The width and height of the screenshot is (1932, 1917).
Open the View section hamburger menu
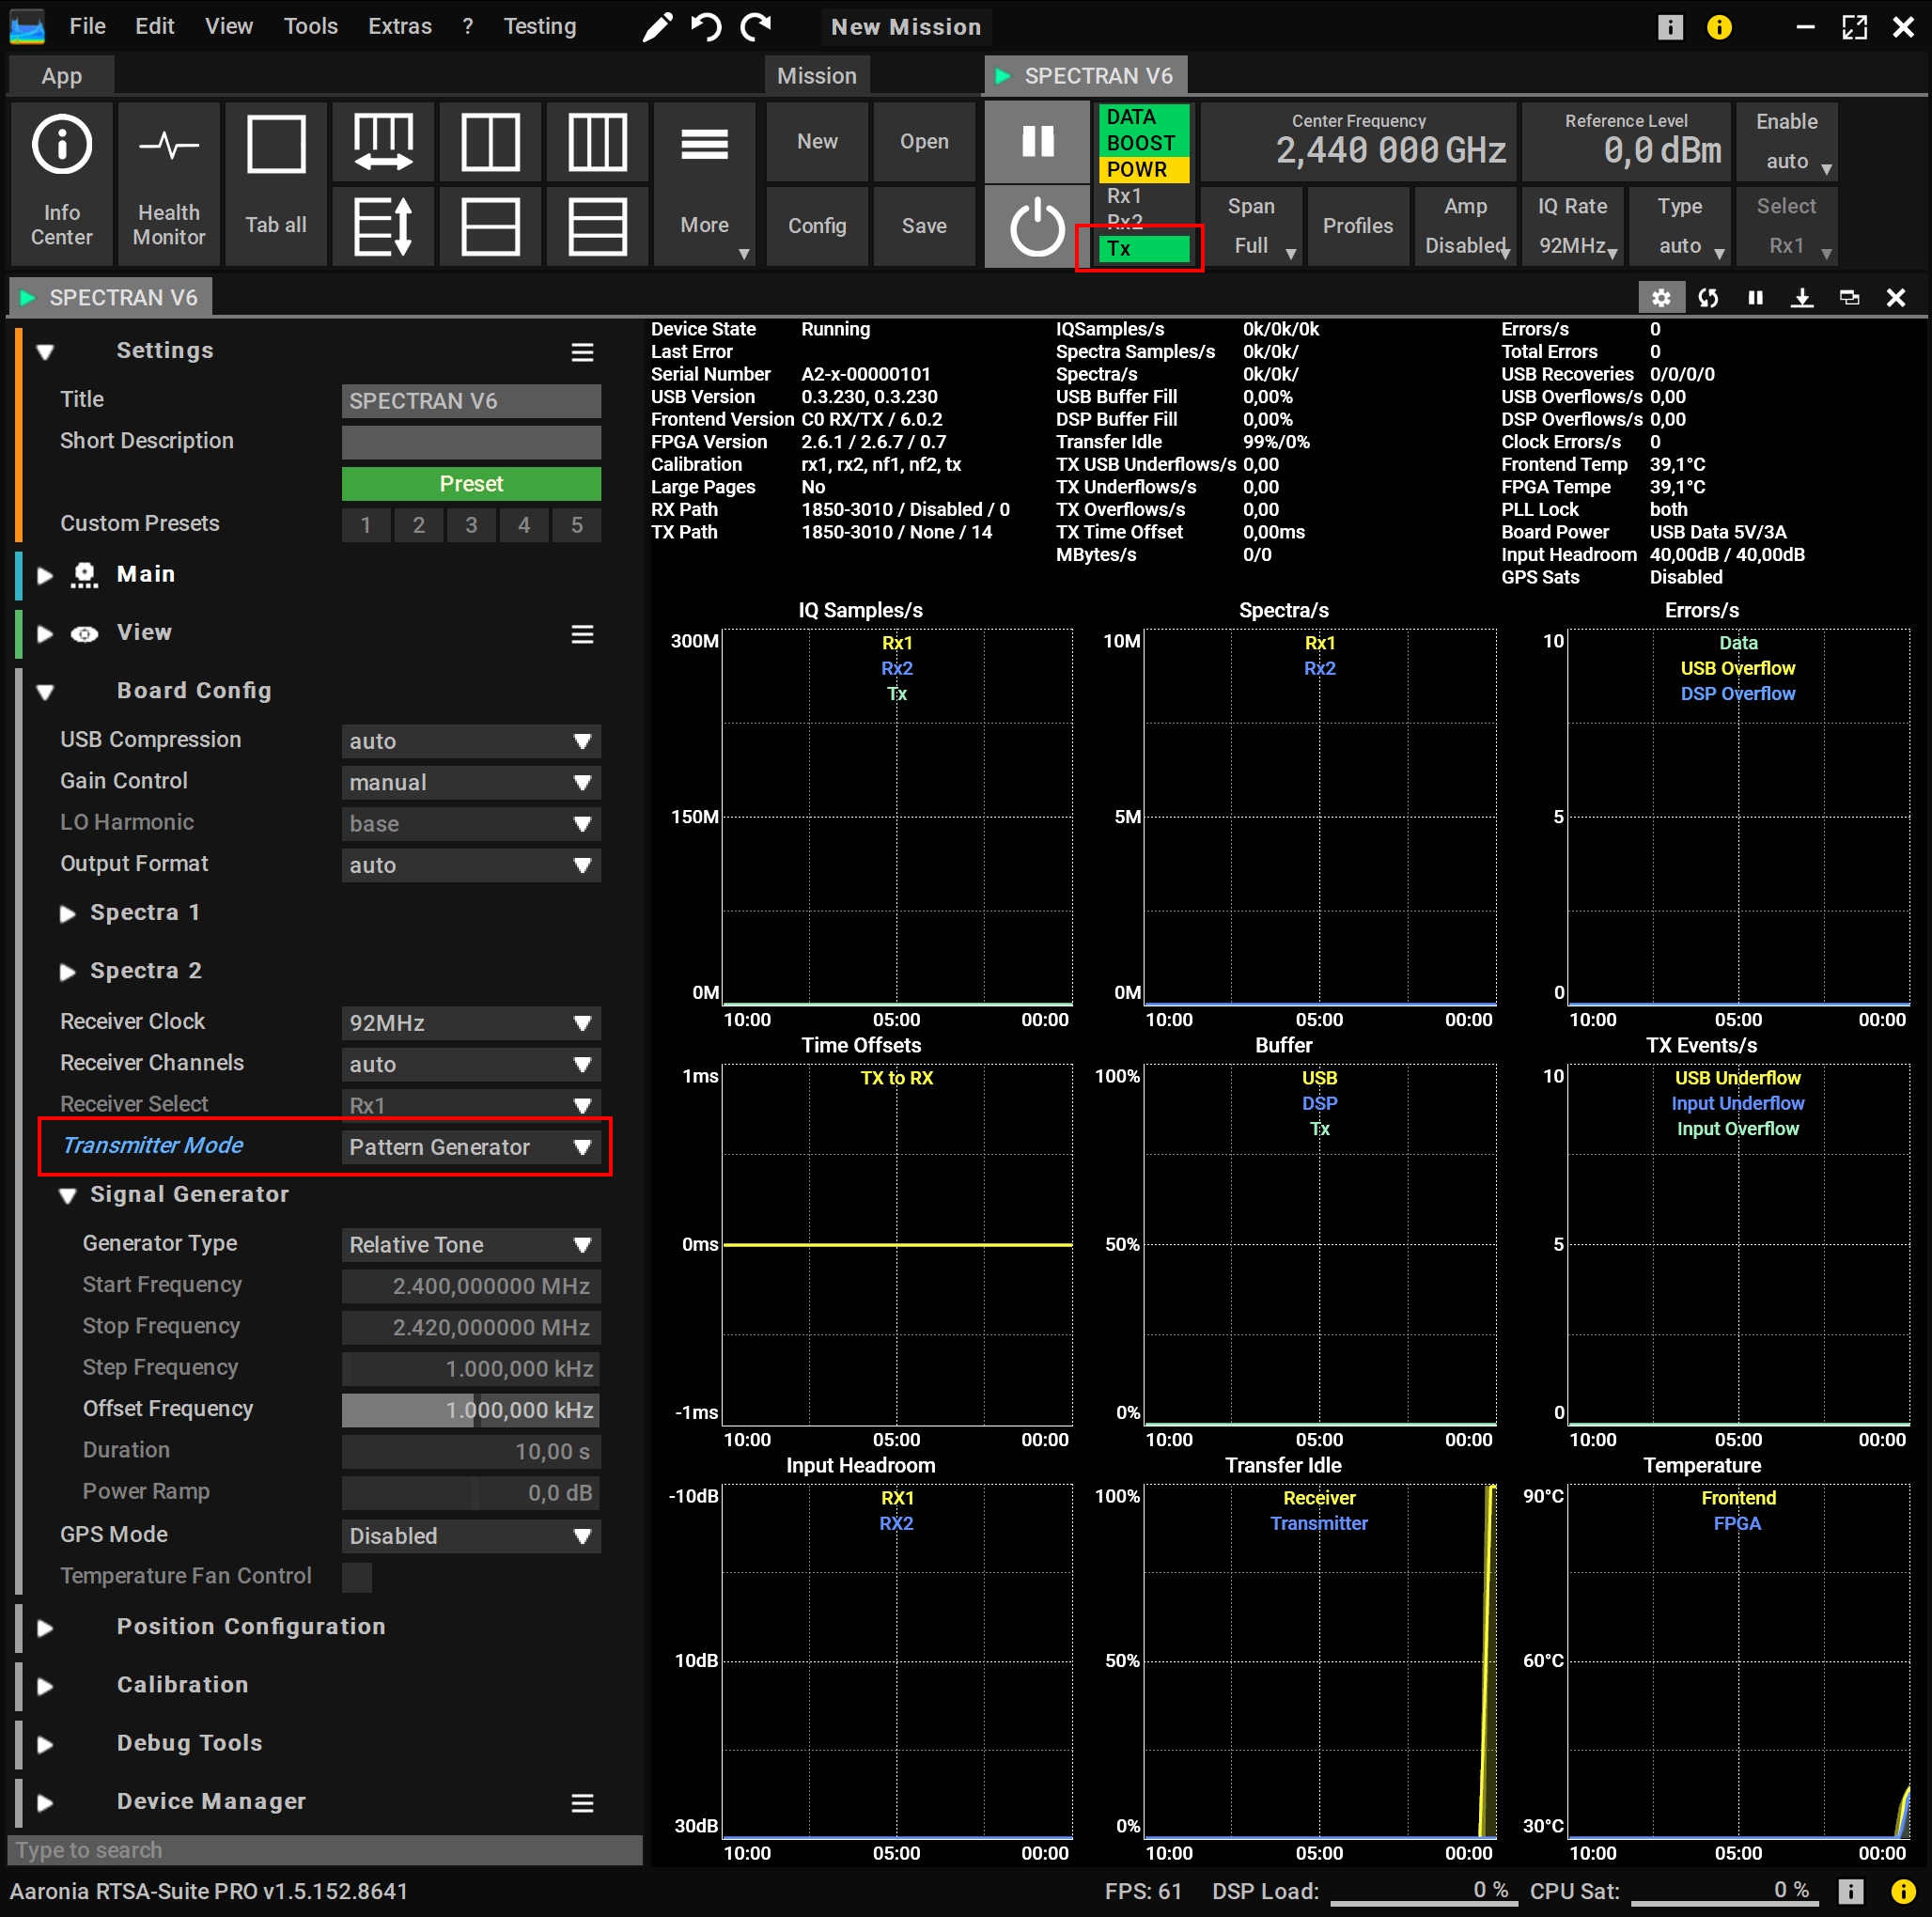(x=583, y=635)
